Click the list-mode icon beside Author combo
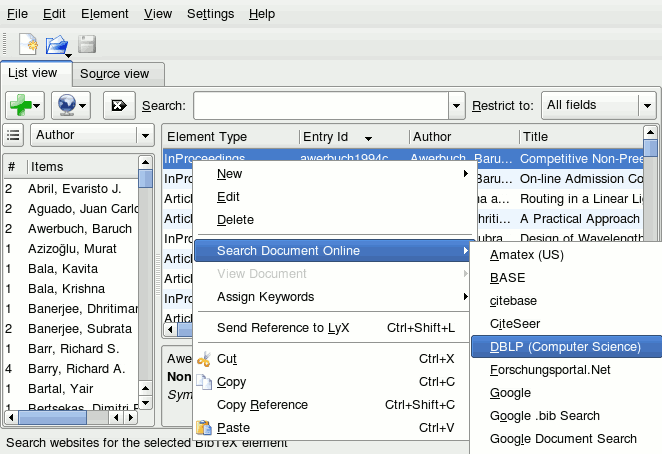The height and width of the screenshot is (454, 662). pyautogui.click(x=13, y=135)
